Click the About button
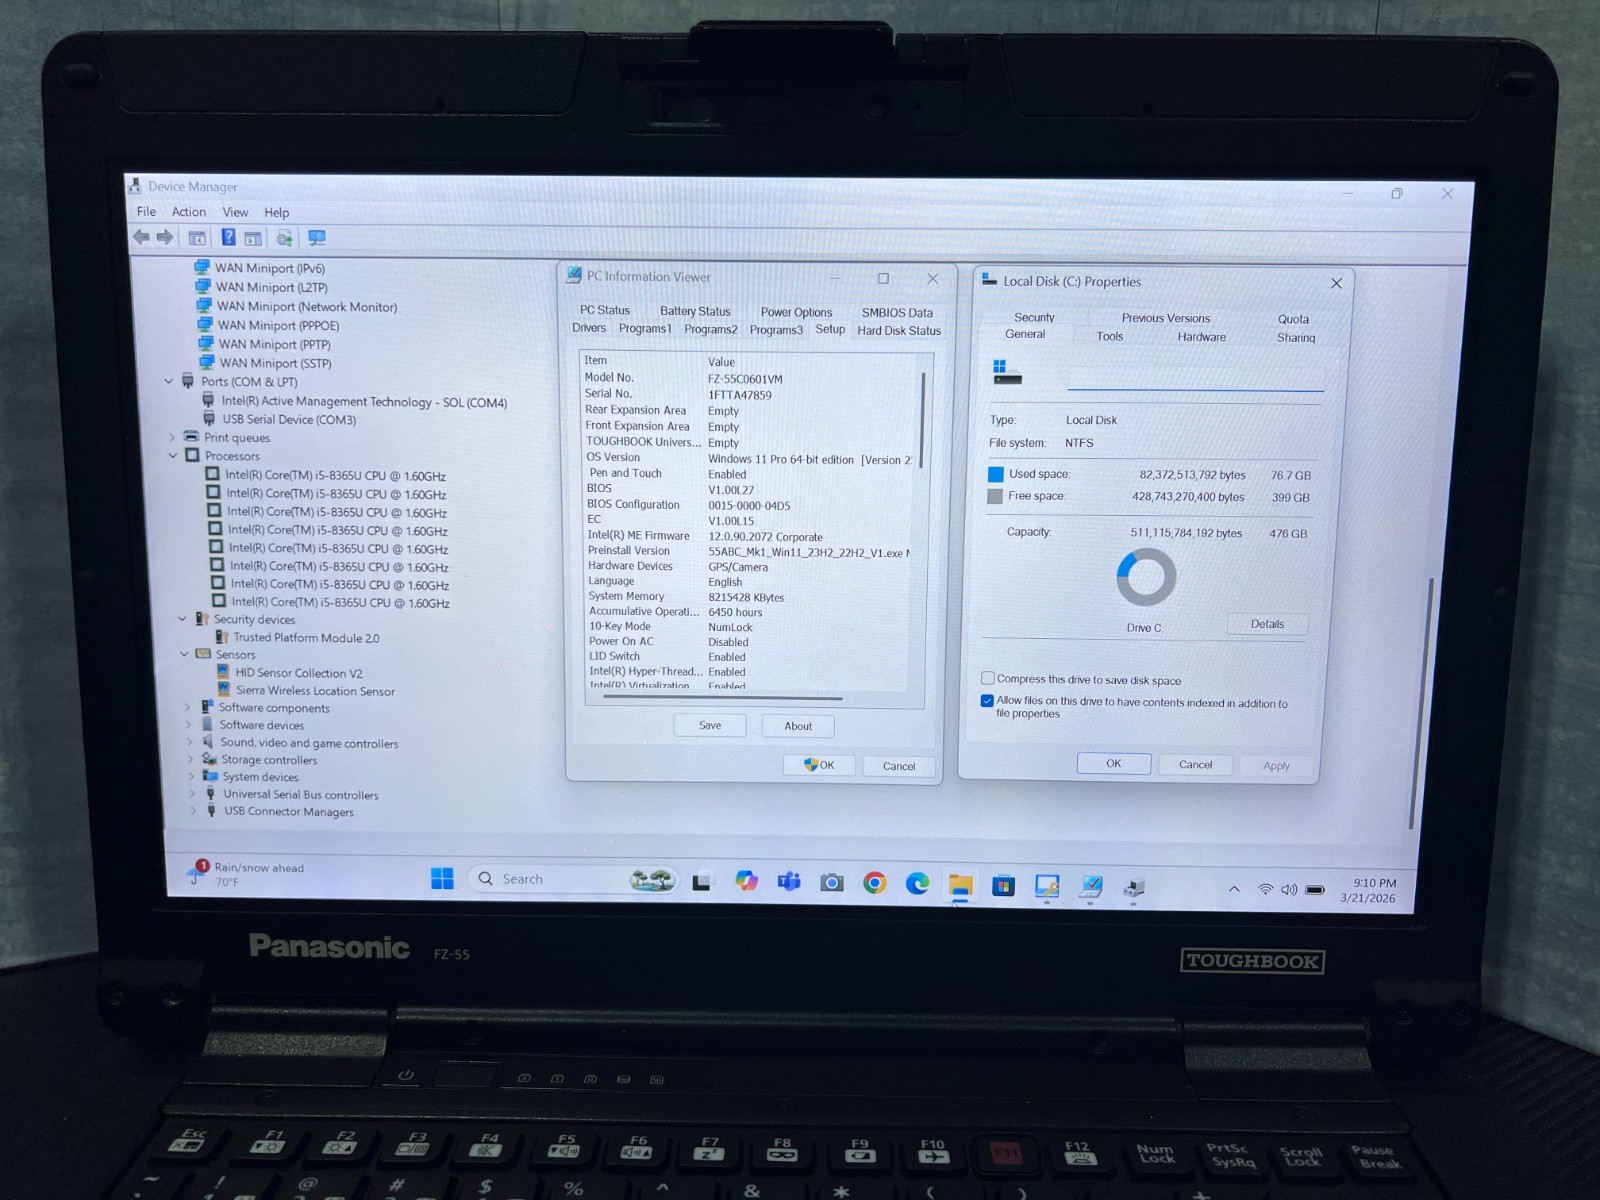The width and height of the screenshot is (1600, 1200). coord(798,726)
